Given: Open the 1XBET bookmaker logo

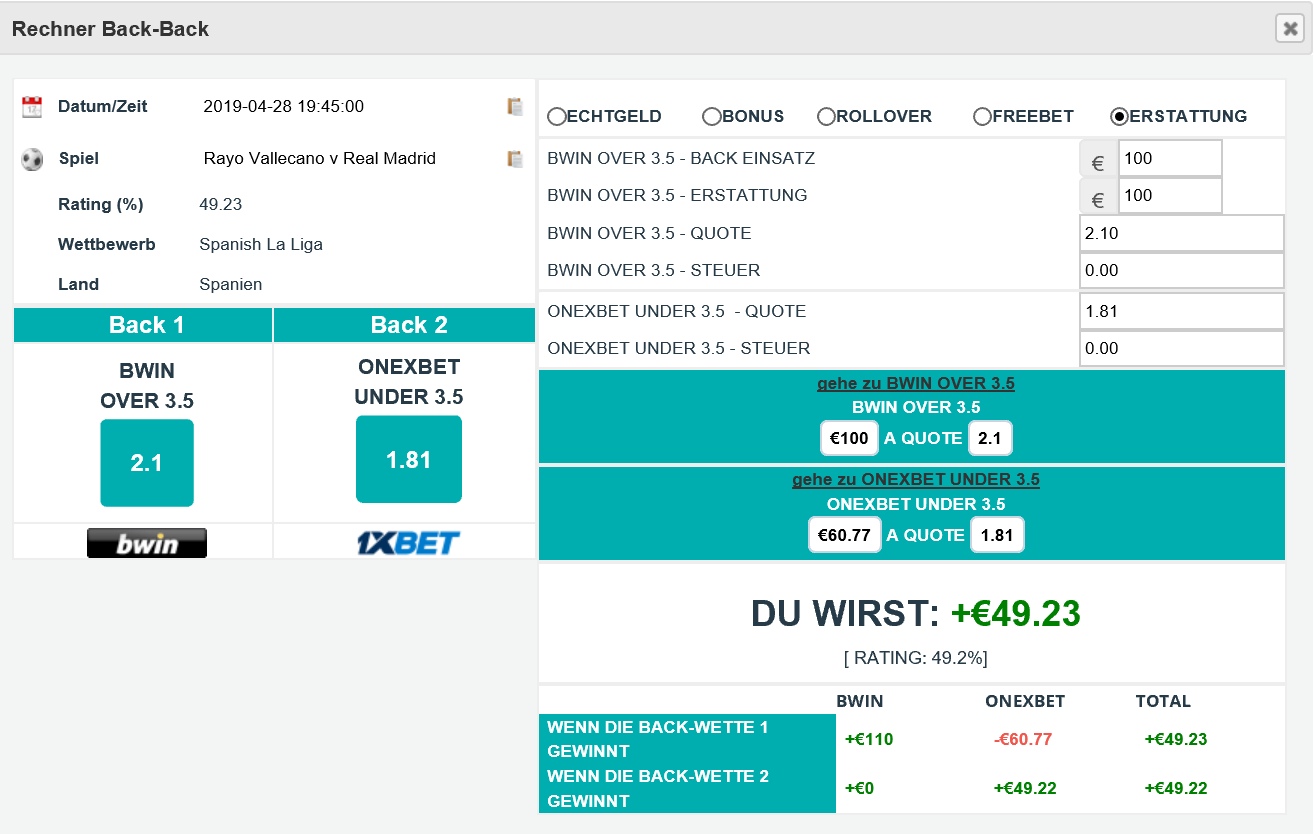Looking at the screenshot, I should [408, 543].
